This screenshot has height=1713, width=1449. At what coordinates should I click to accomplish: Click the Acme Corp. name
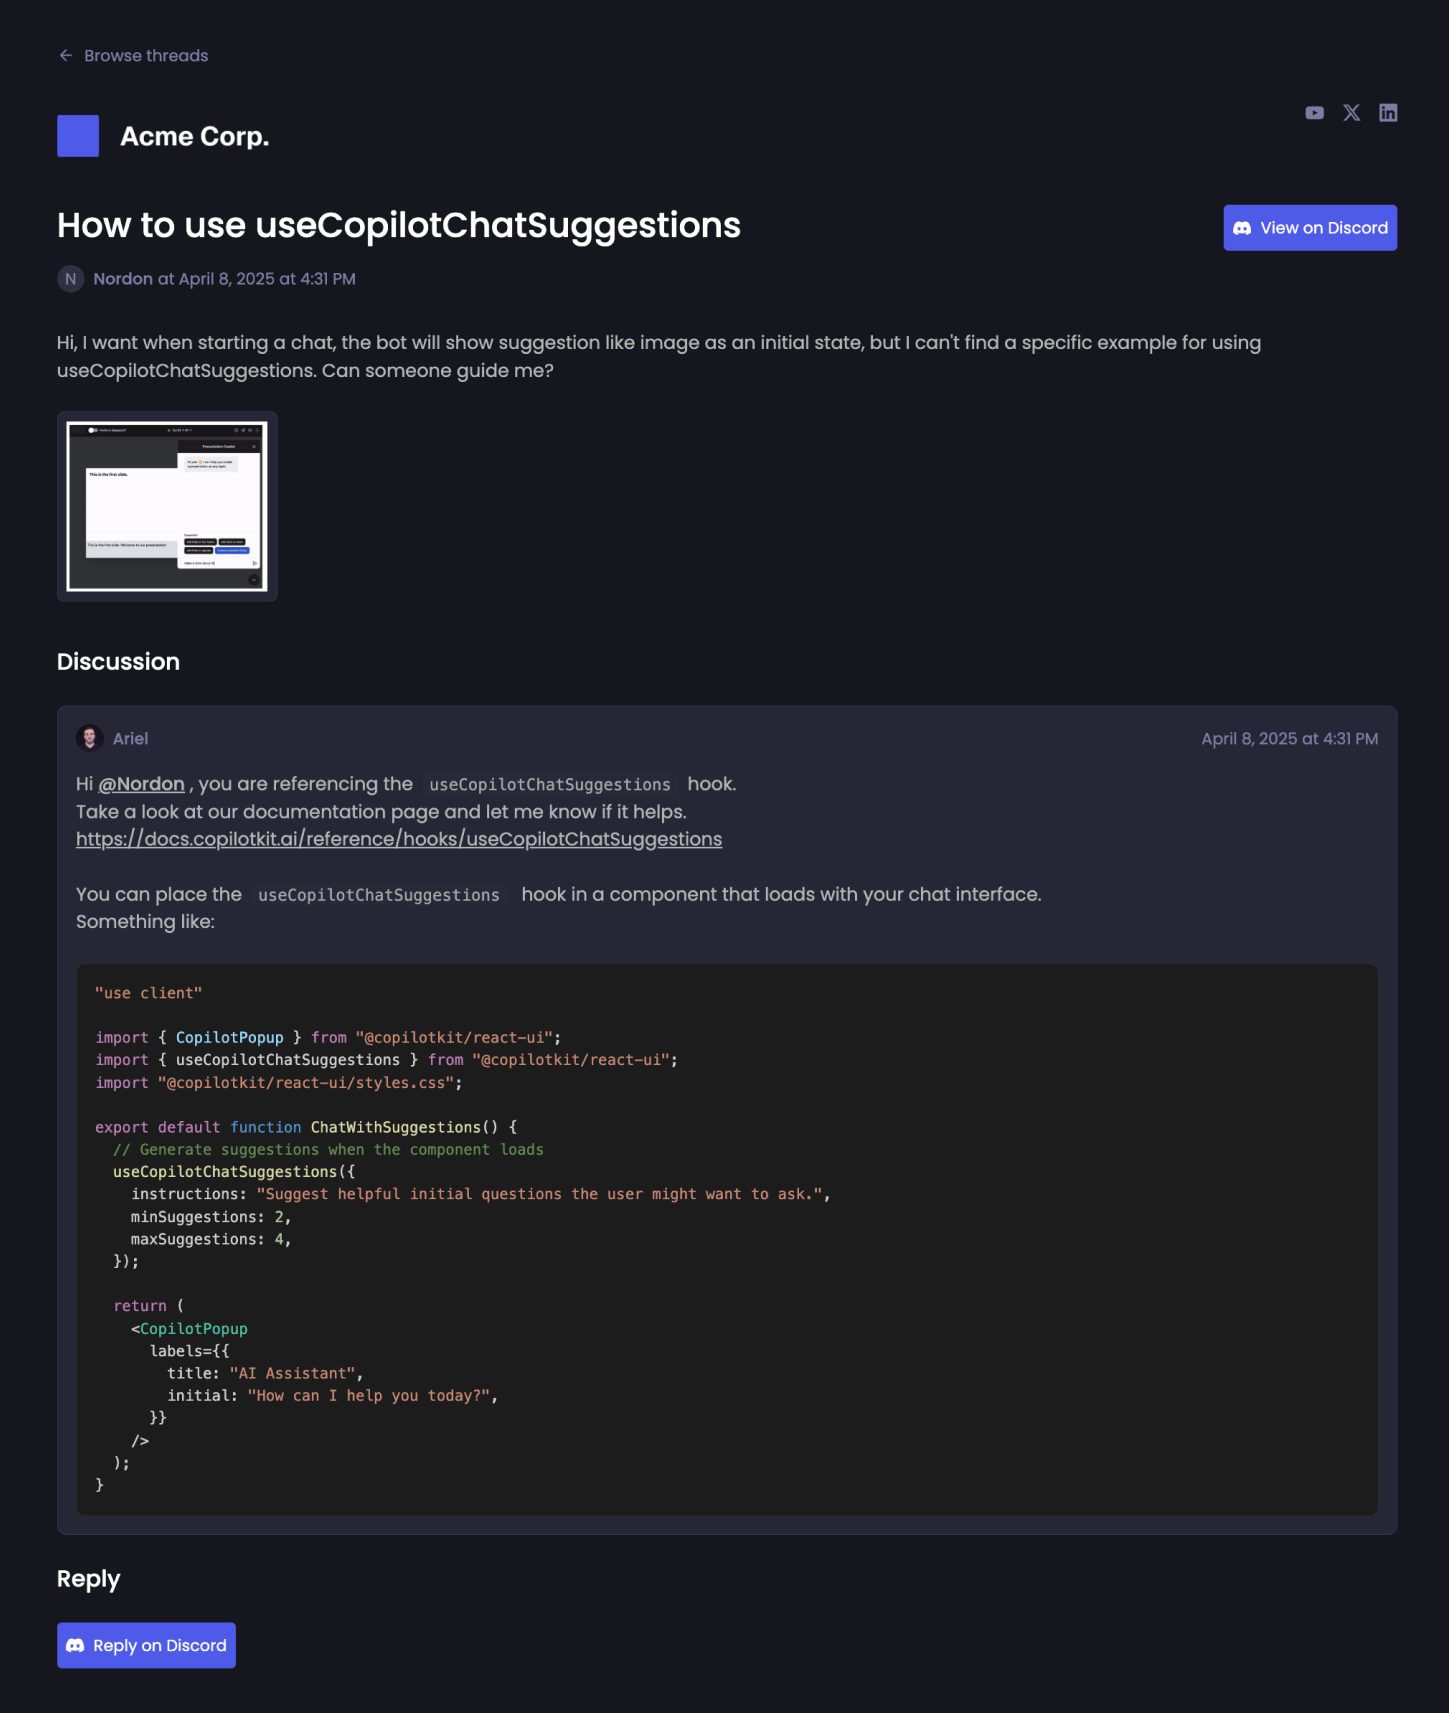click(195, 136)
